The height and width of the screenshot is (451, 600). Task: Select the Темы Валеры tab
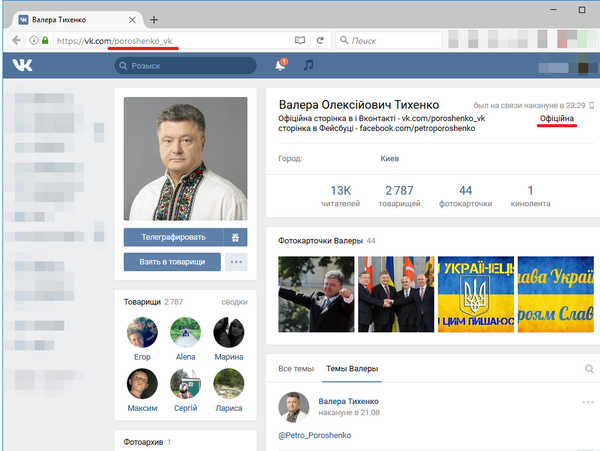coord(352,369)
